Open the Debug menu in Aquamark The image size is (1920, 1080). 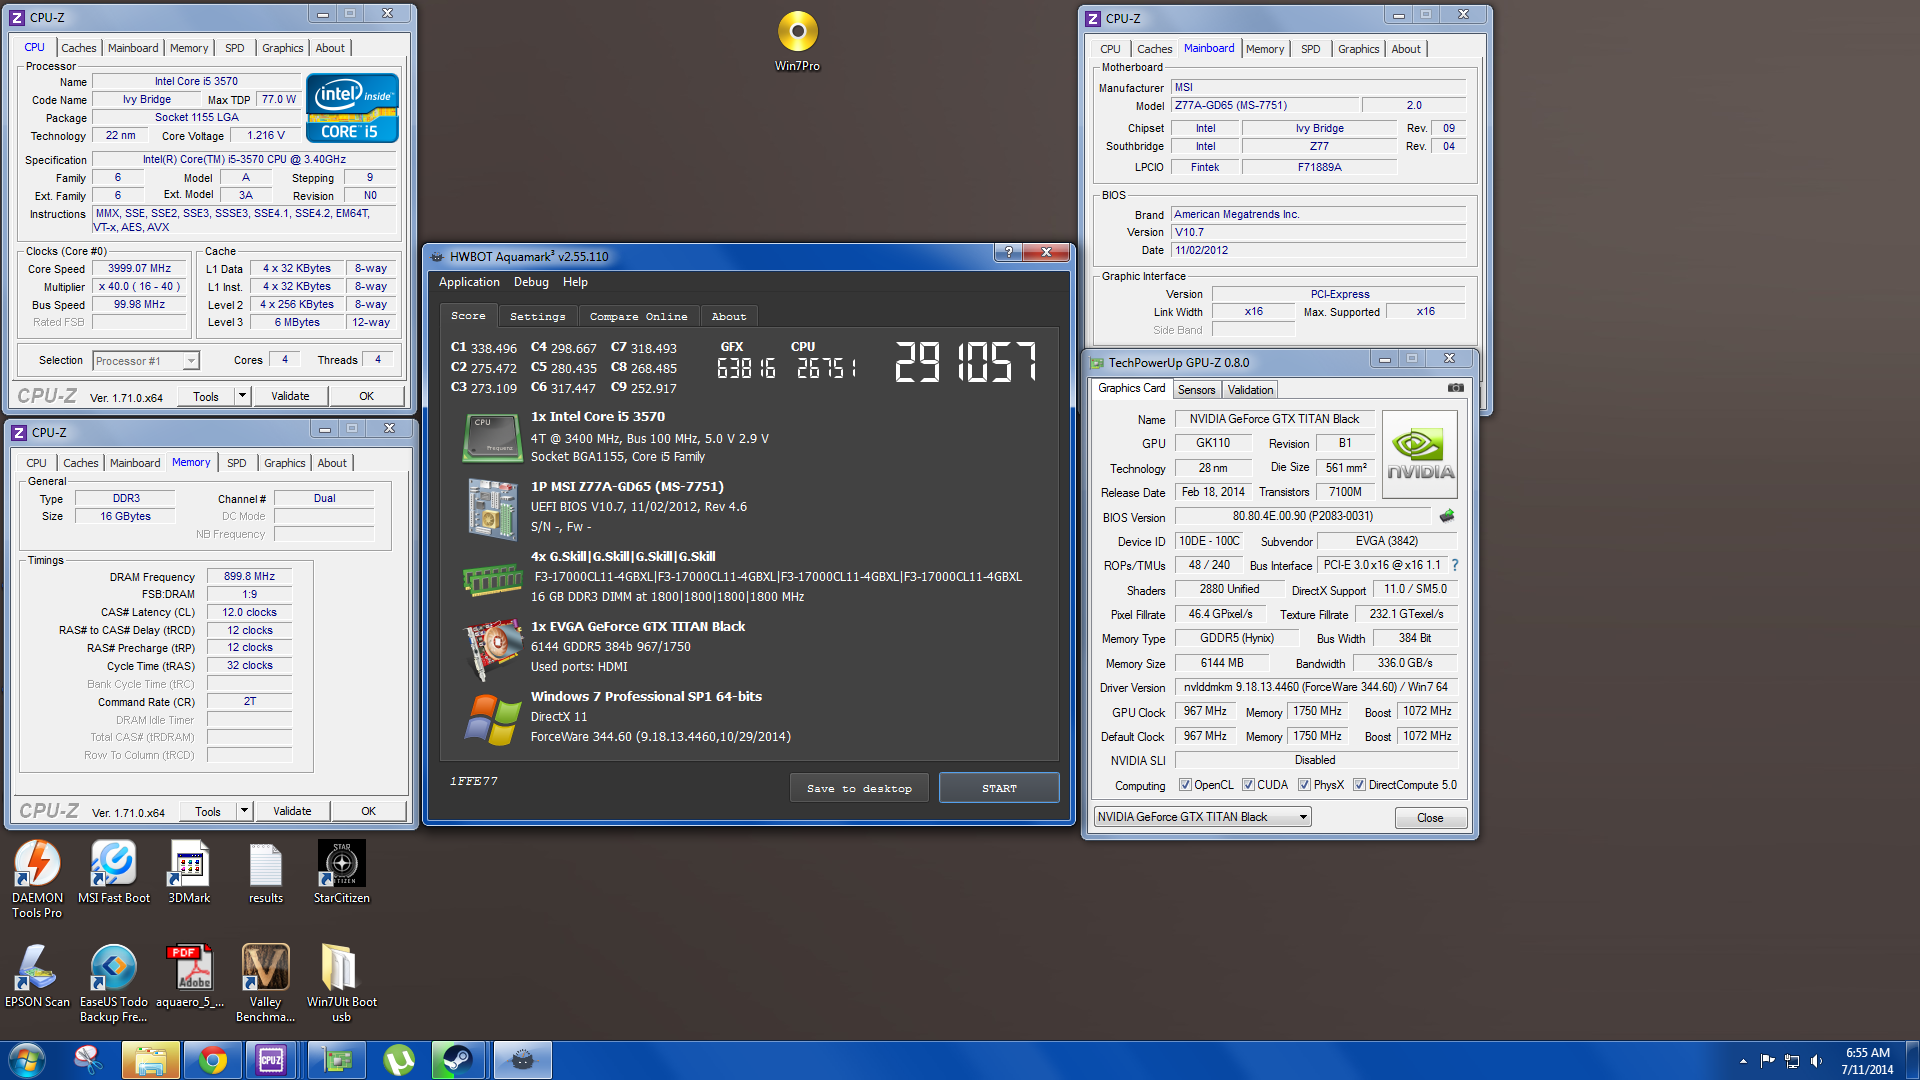[x=531, y=282]
